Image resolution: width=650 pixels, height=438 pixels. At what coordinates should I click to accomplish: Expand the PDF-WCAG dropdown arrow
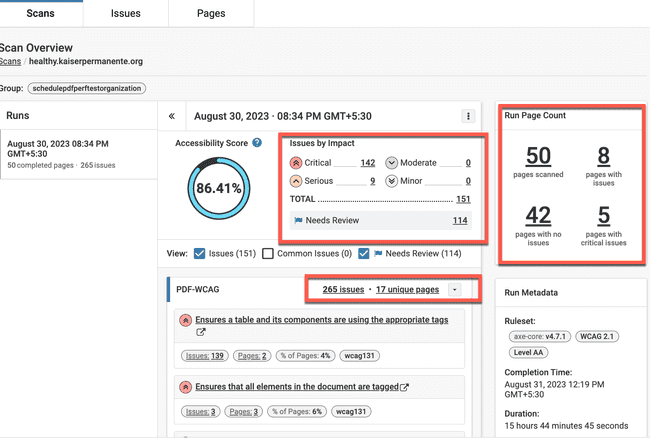tap(454, 289)
